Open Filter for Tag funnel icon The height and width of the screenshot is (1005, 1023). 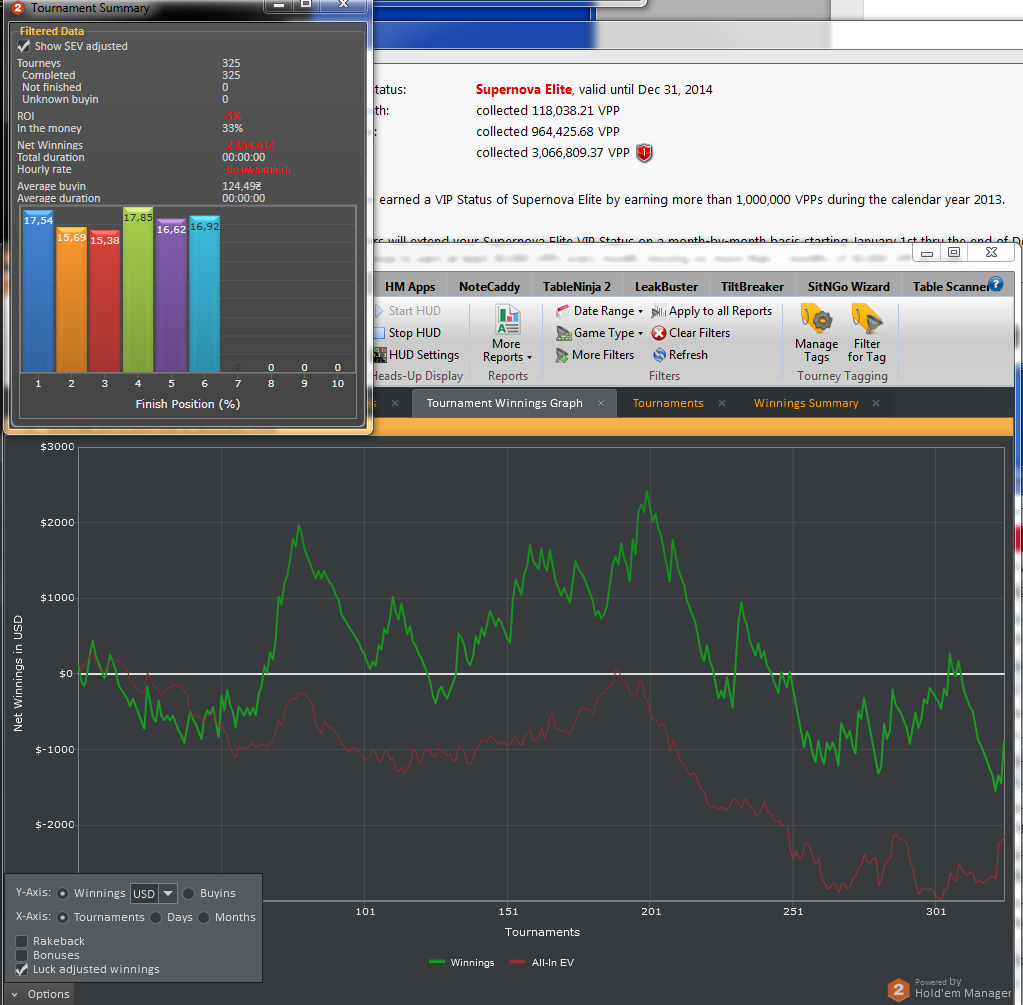866,320
